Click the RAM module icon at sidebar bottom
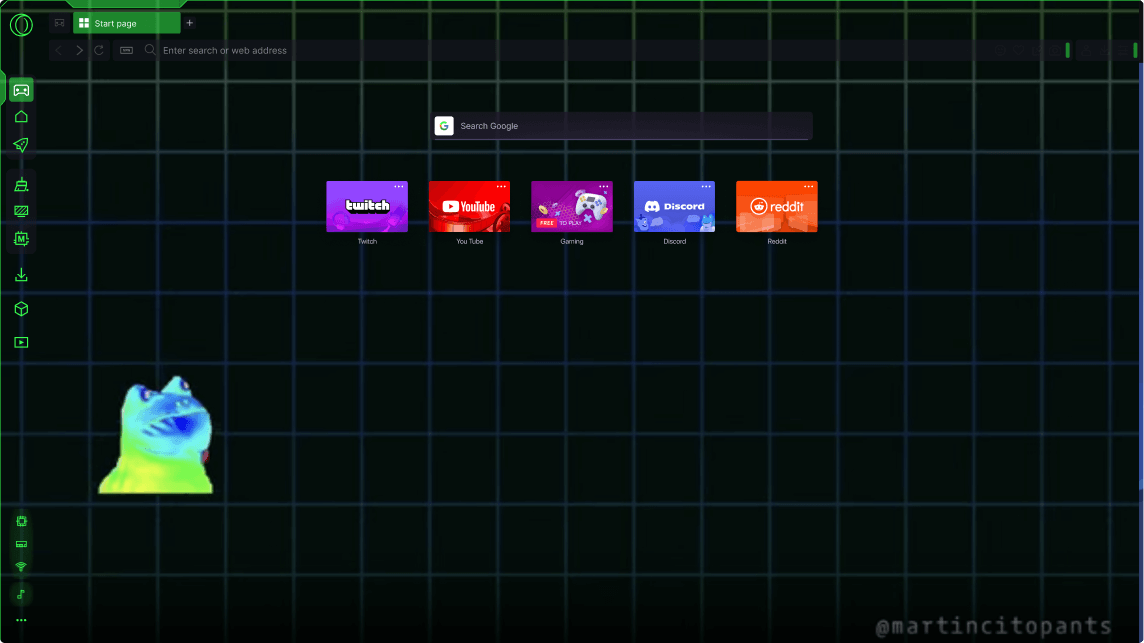The image size is (1144, 643). pyautogui.click(x=21, y=544)
